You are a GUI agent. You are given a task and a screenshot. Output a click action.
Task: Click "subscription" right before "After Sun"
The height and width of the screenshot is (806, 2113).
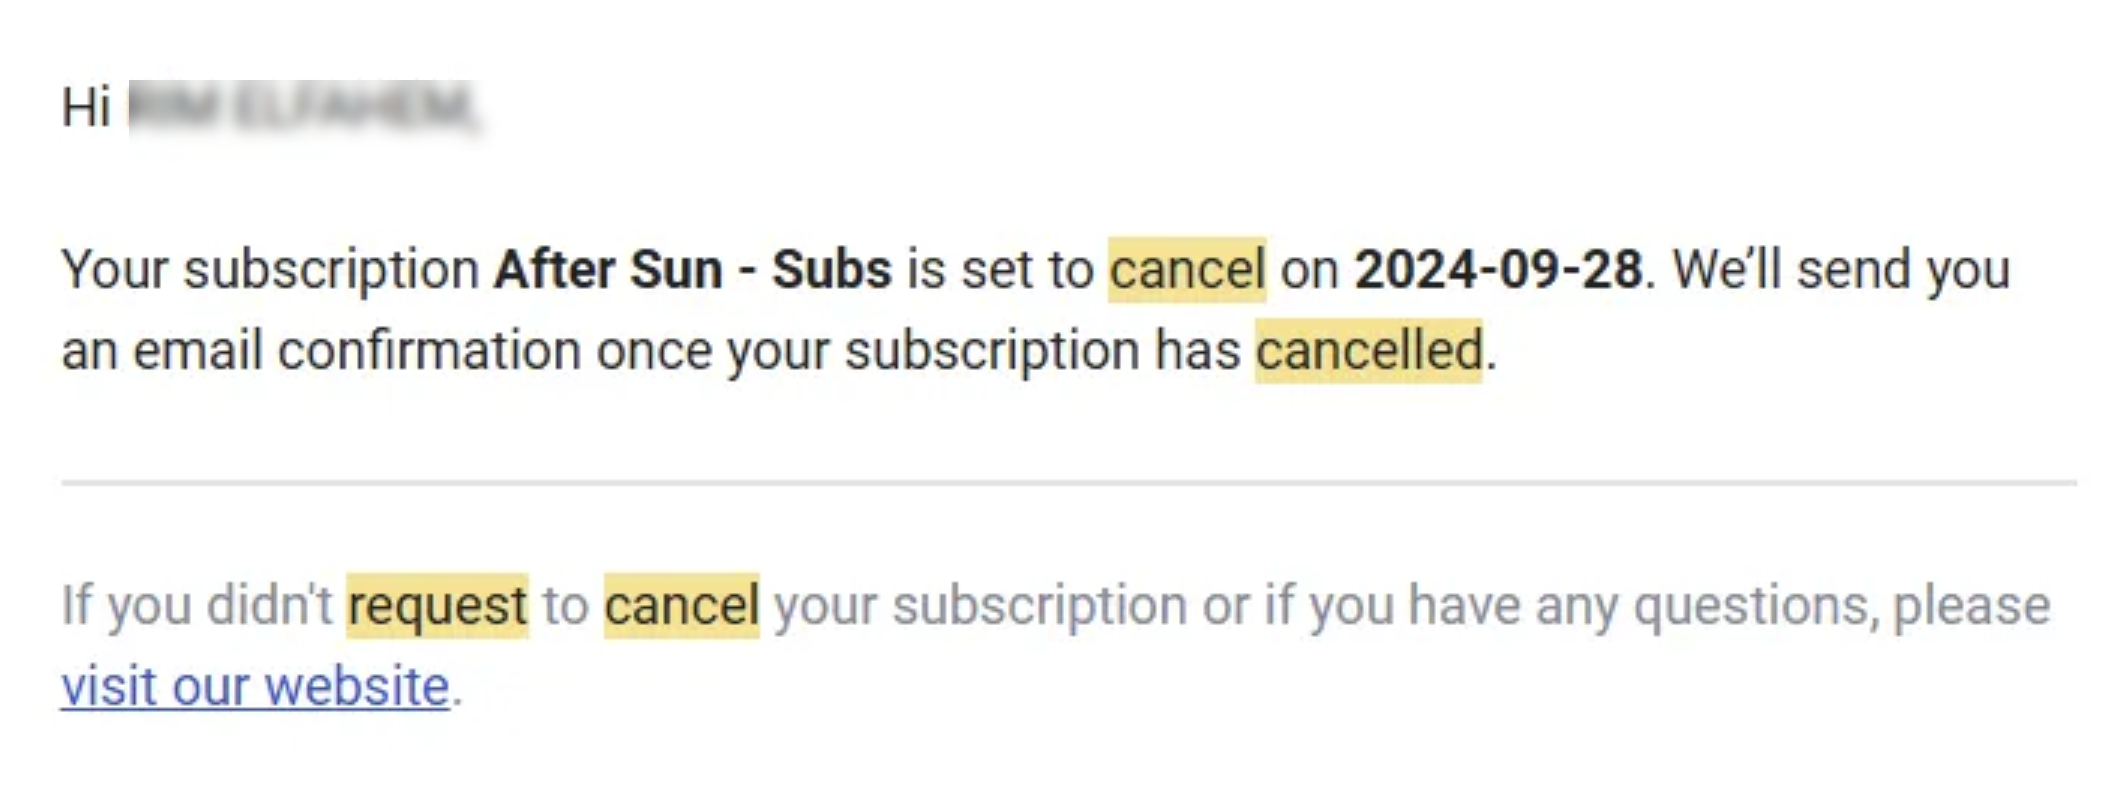click(x=331, y=270)
